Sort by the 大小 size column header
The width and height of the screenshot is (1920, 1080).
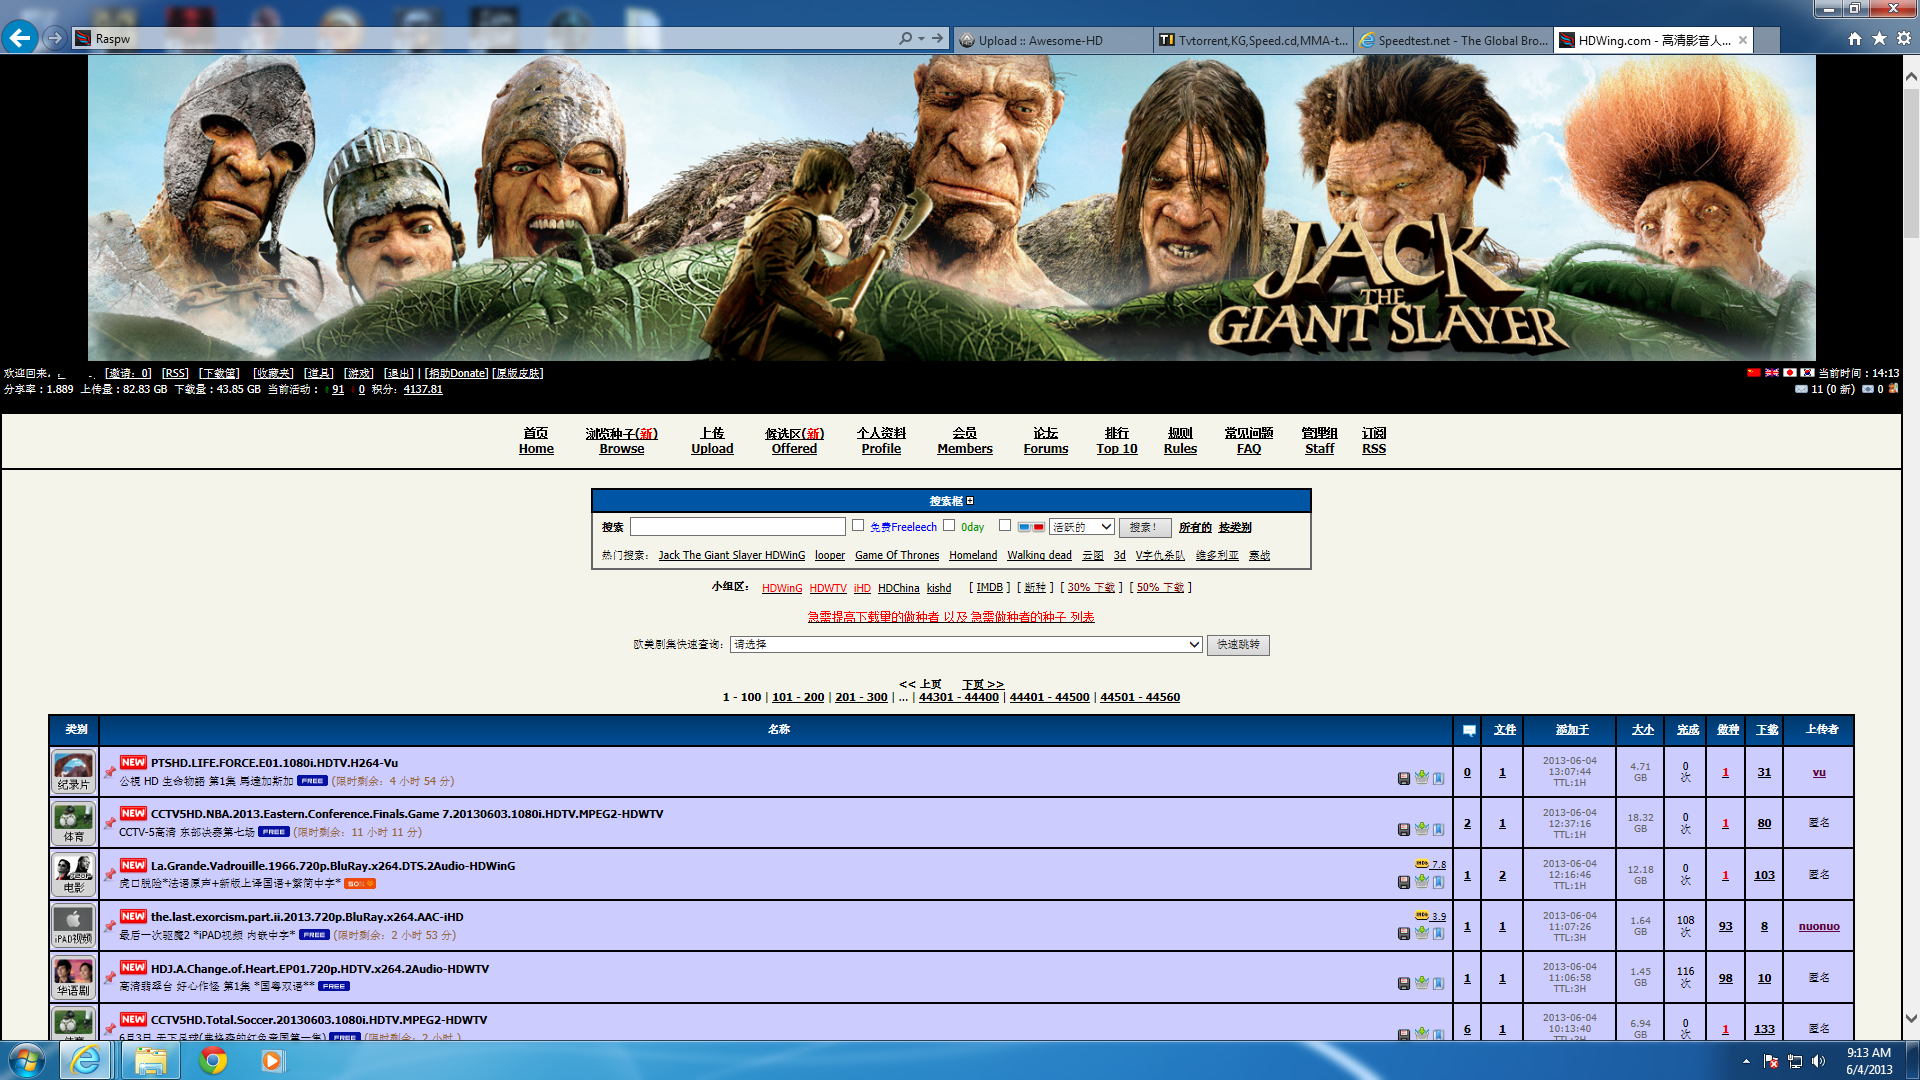point(1643,730)
